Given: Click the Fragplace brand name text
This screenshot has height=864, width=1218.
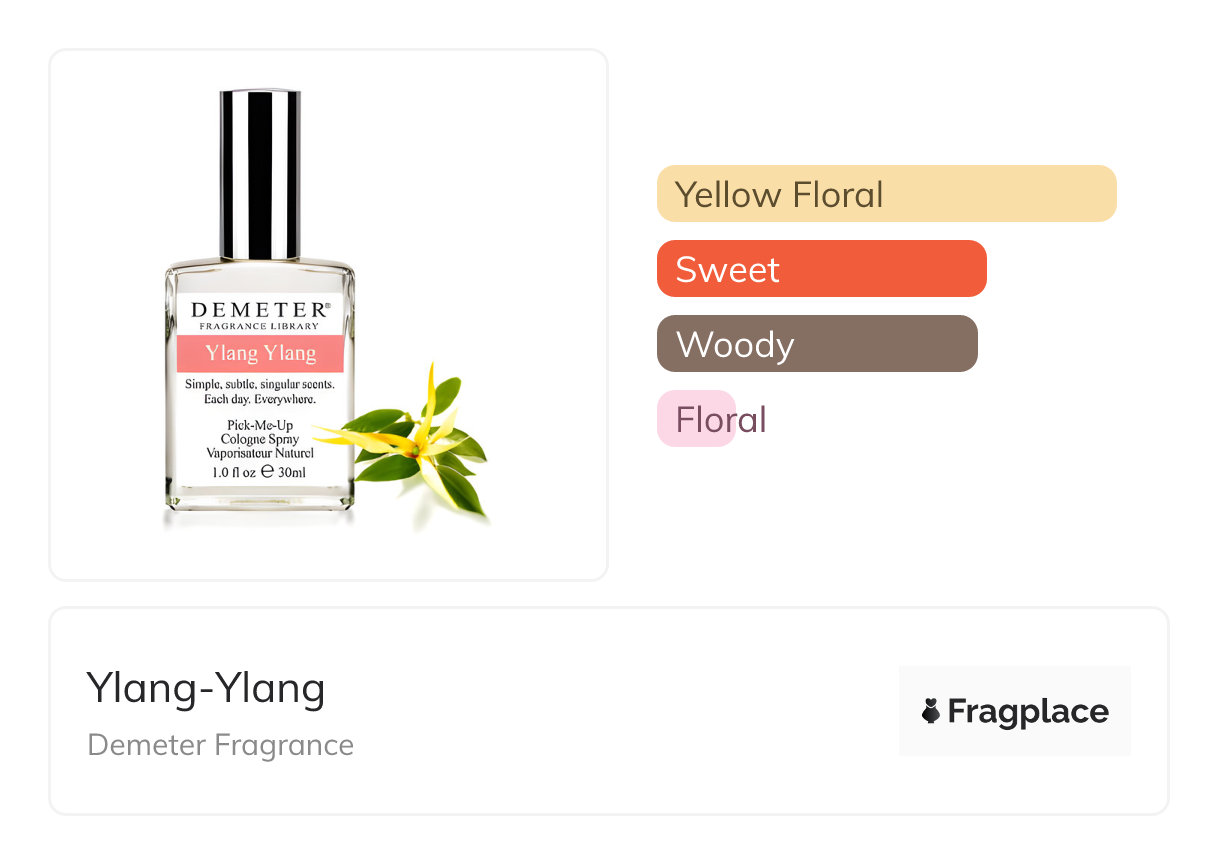Looking at the screenshot, I should point(1028,711).
